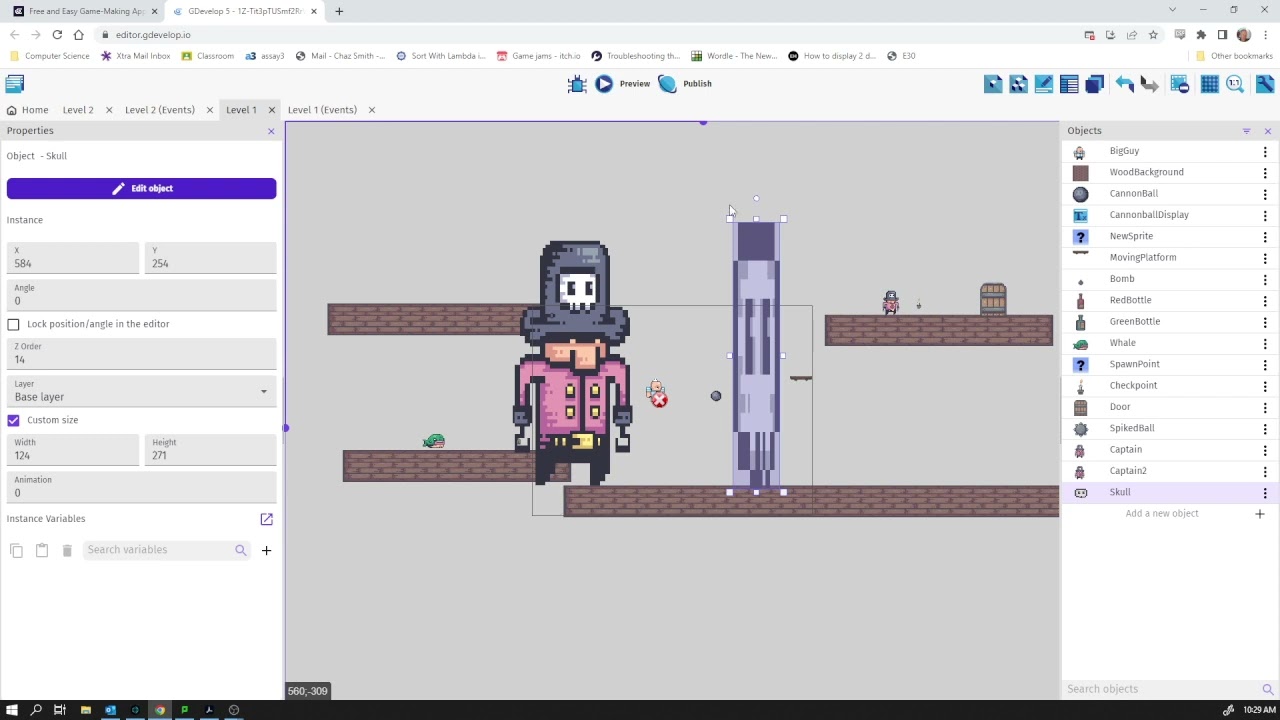Click the Edit object button

(141, 188)
